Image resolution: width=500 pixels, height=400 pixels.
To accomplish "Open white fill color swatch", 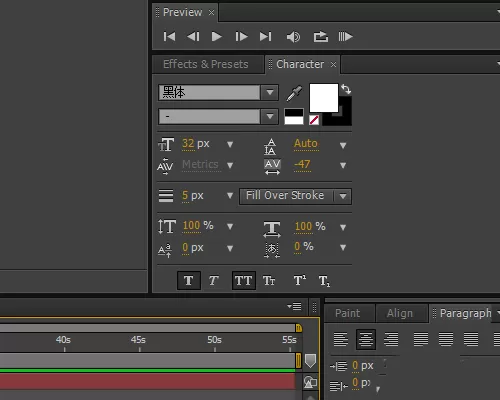I will (324, 98).
